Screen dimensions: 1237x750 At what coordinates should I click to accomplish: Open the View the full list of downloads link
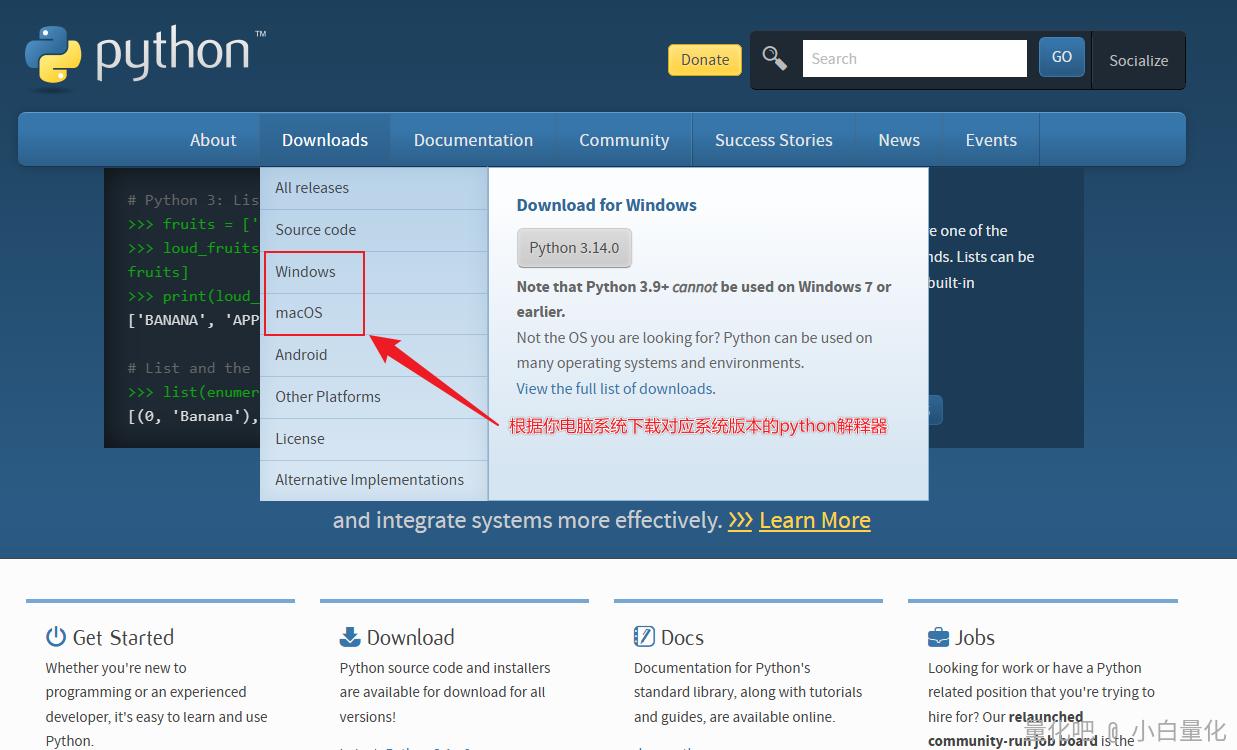615,389
